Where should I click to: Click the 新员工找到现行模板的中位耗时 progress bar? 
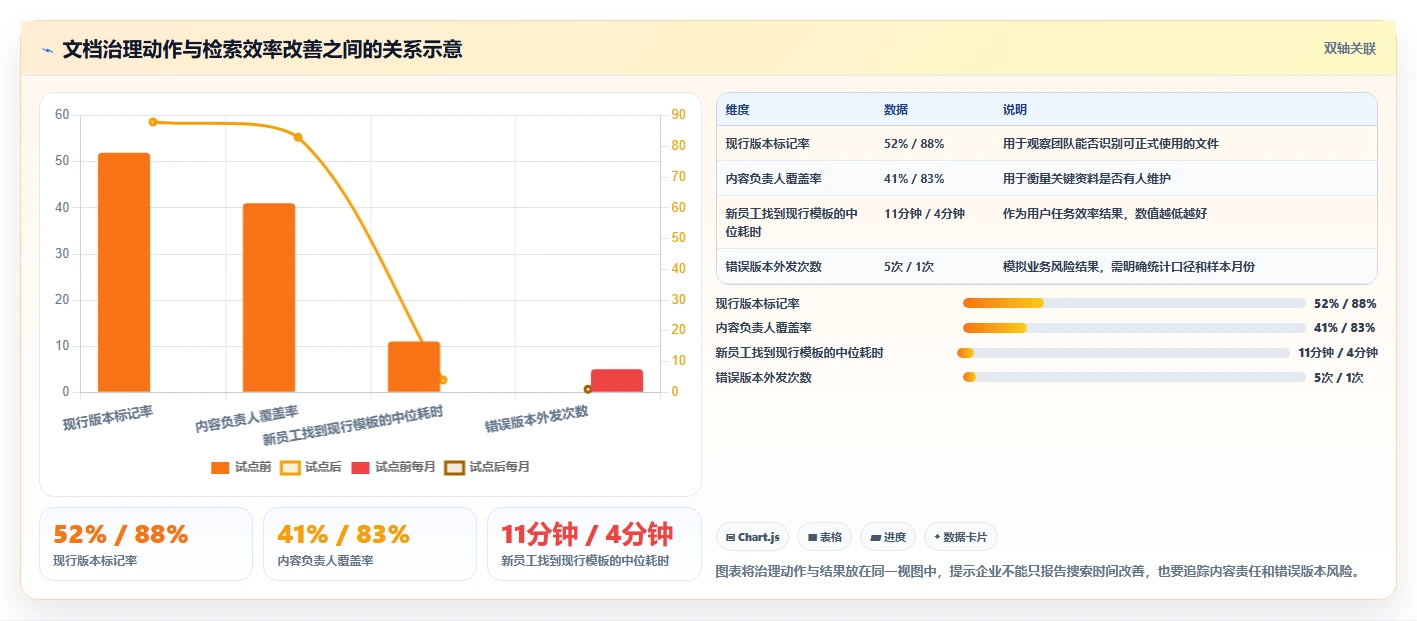pos(1123,353)
